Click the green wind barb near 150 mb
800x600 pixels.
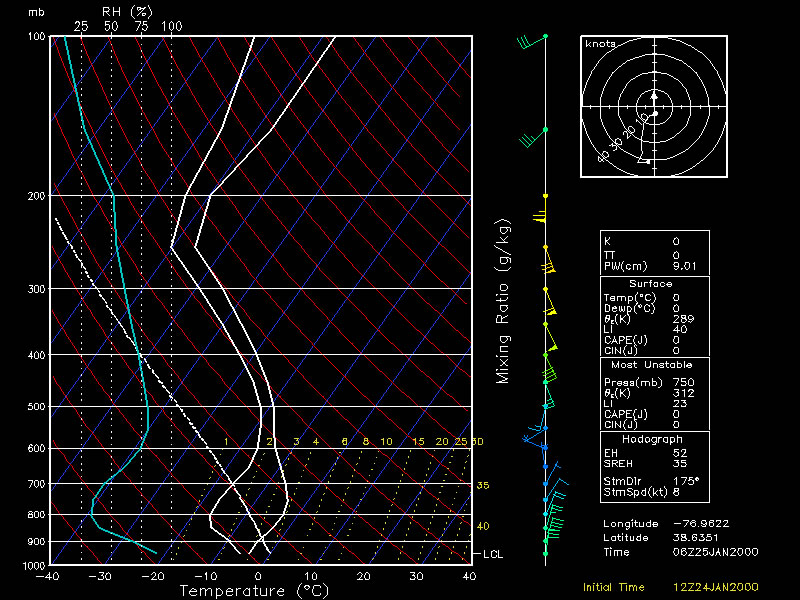pyautogui.click(x=533, y=137)
